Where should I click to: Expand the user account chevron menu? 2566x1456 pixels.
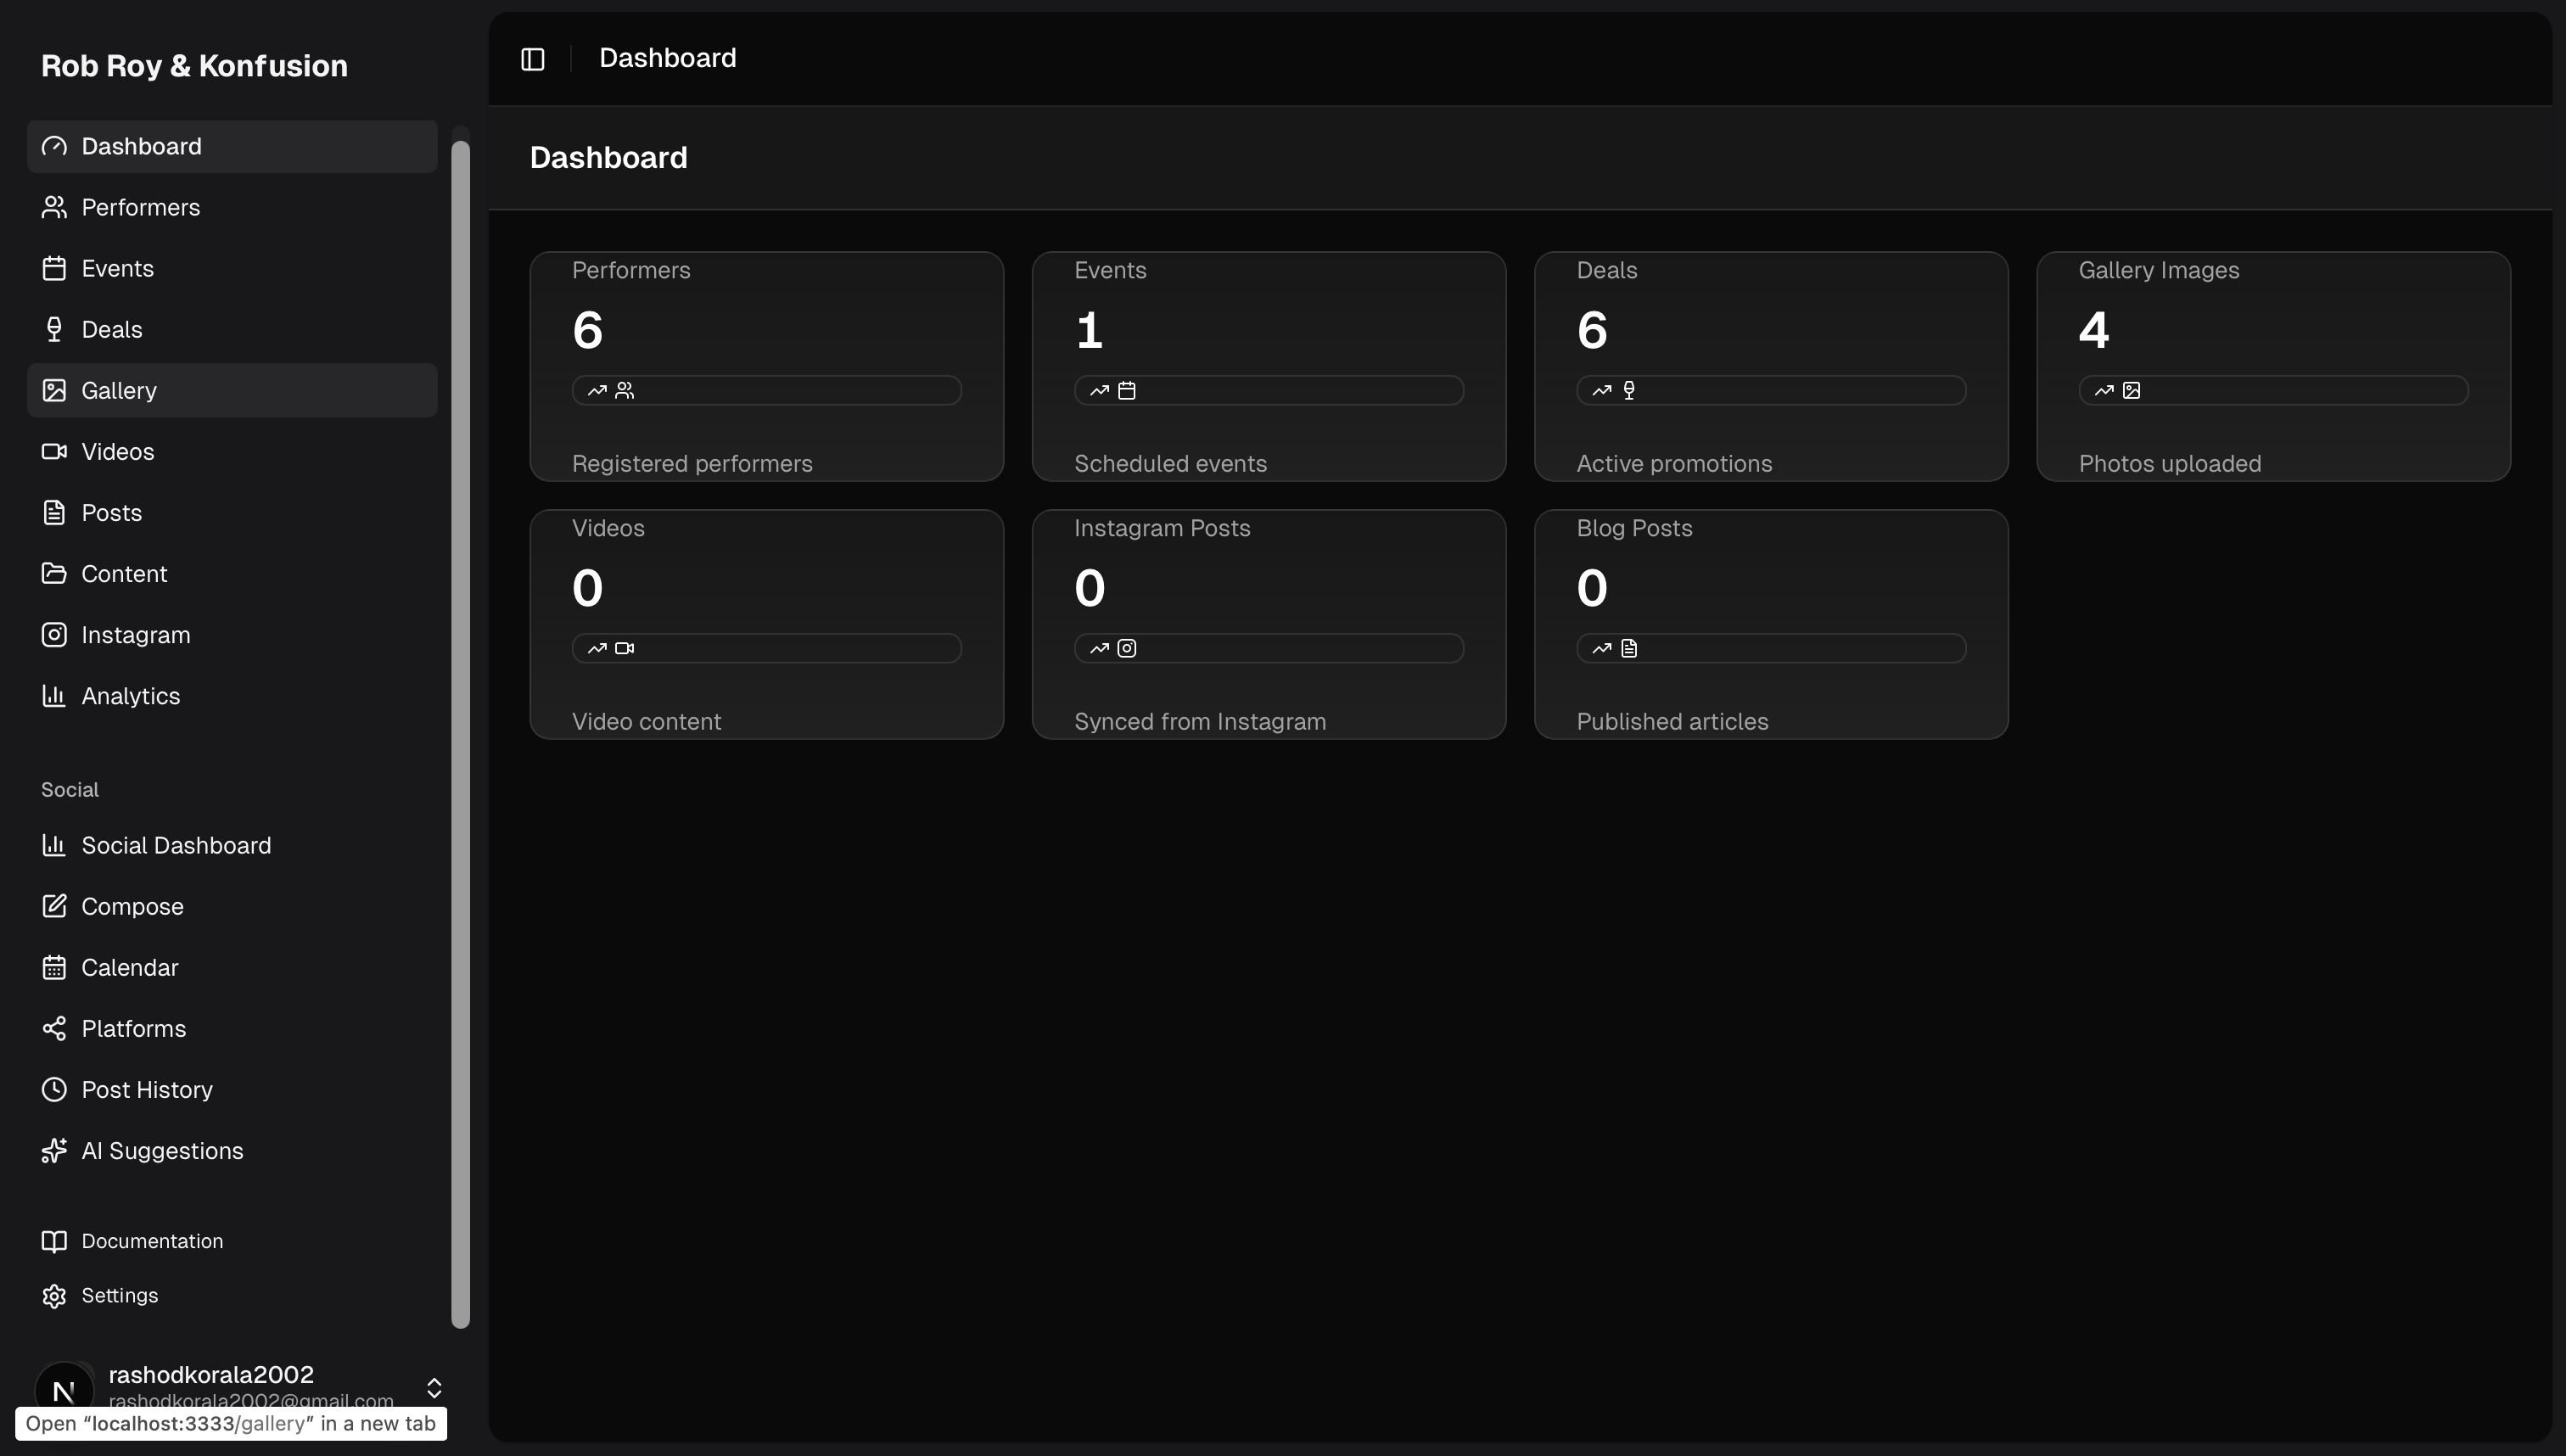click(434, 1388)
